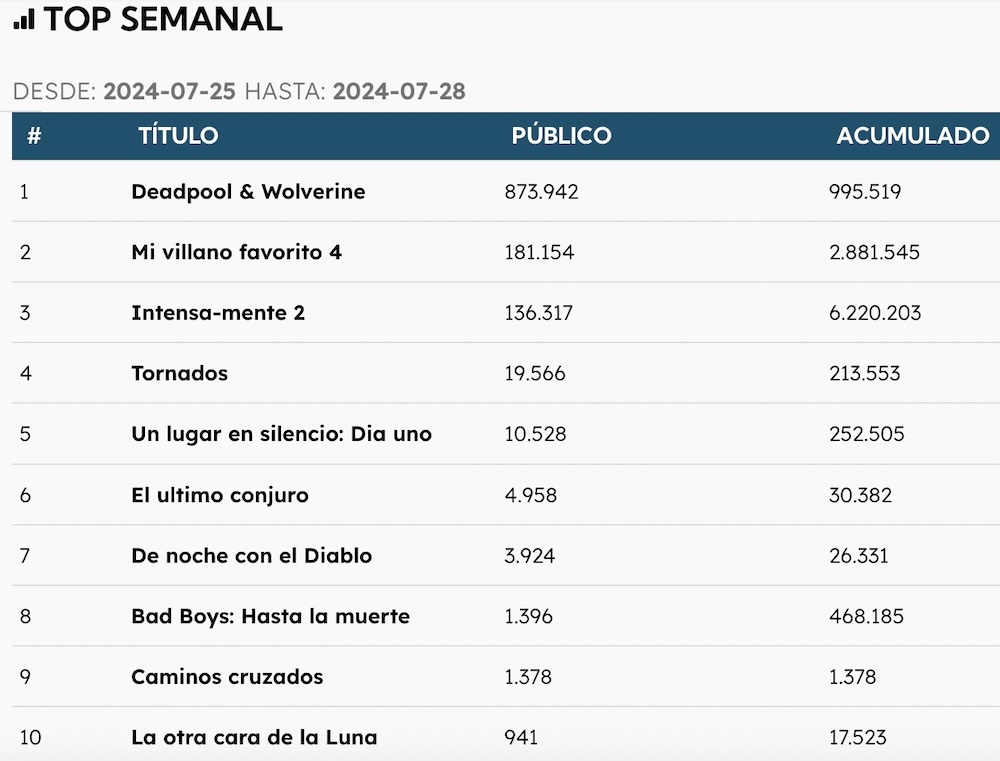Open Mi villano favorito 4 entry
Image resolution: width=1000 pixels, height=761 pixels.
click(237, 252)
